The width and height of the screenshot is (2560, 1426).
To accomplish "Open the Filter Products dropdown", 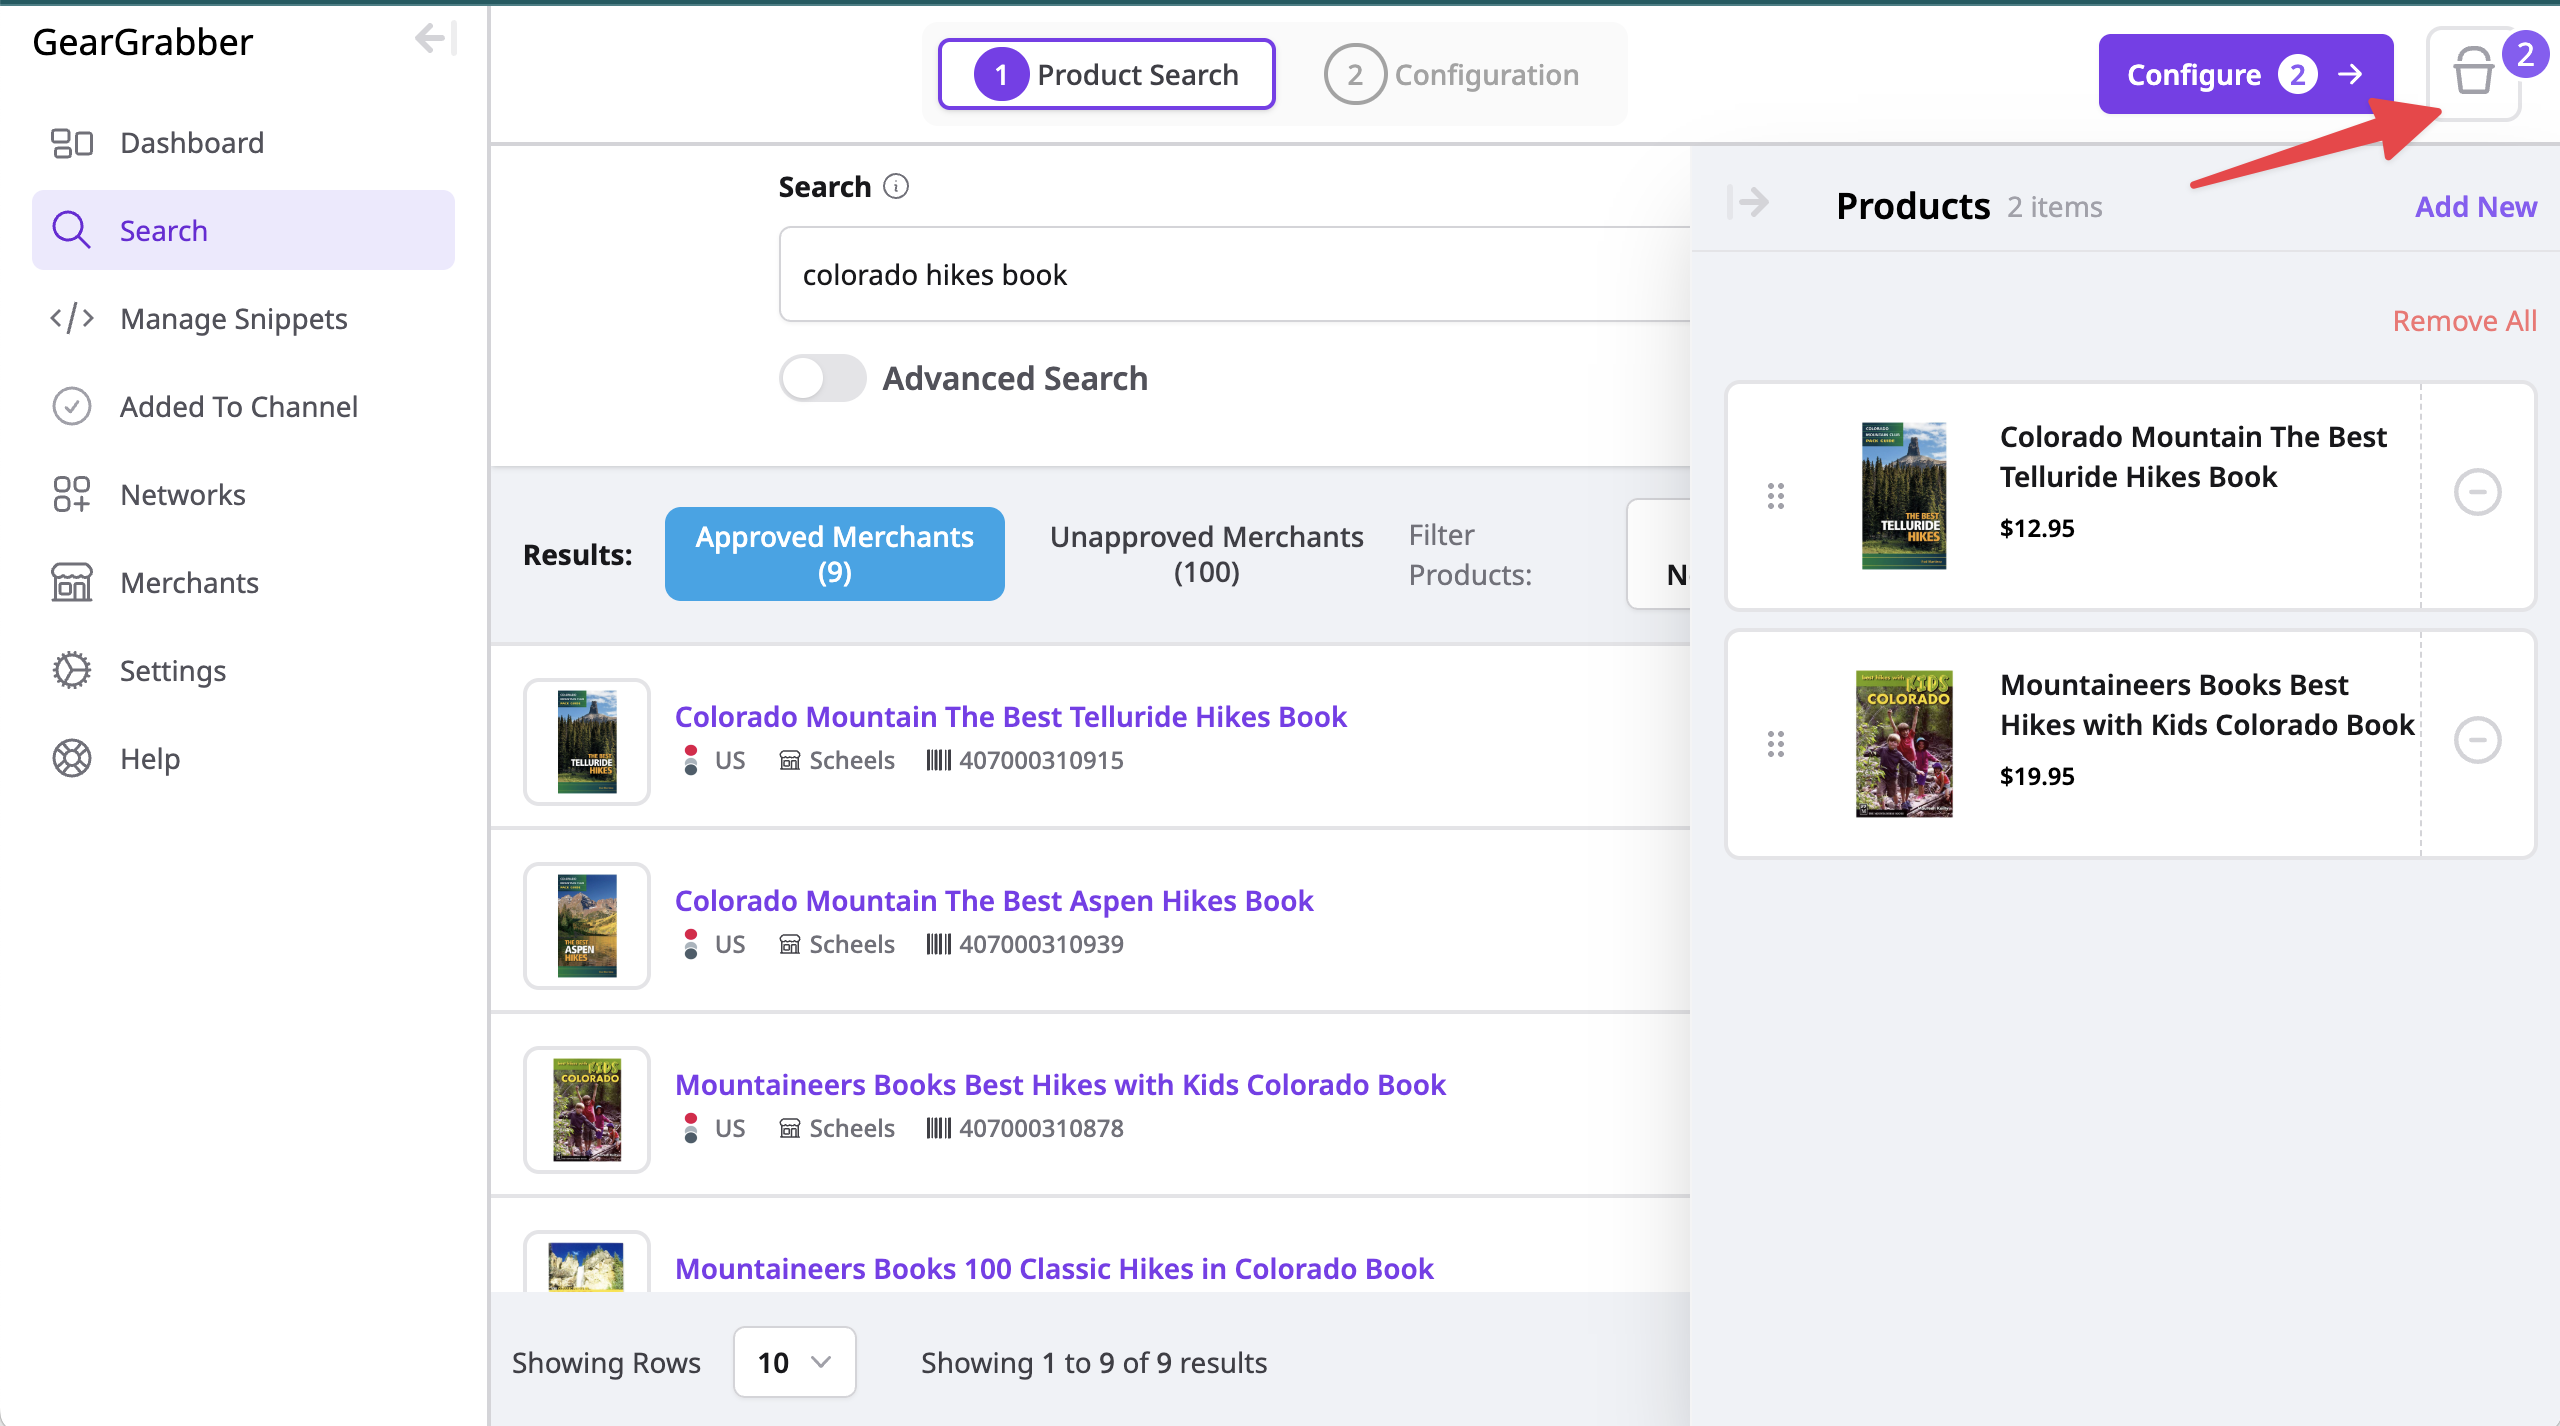I will click(1660, 555).
